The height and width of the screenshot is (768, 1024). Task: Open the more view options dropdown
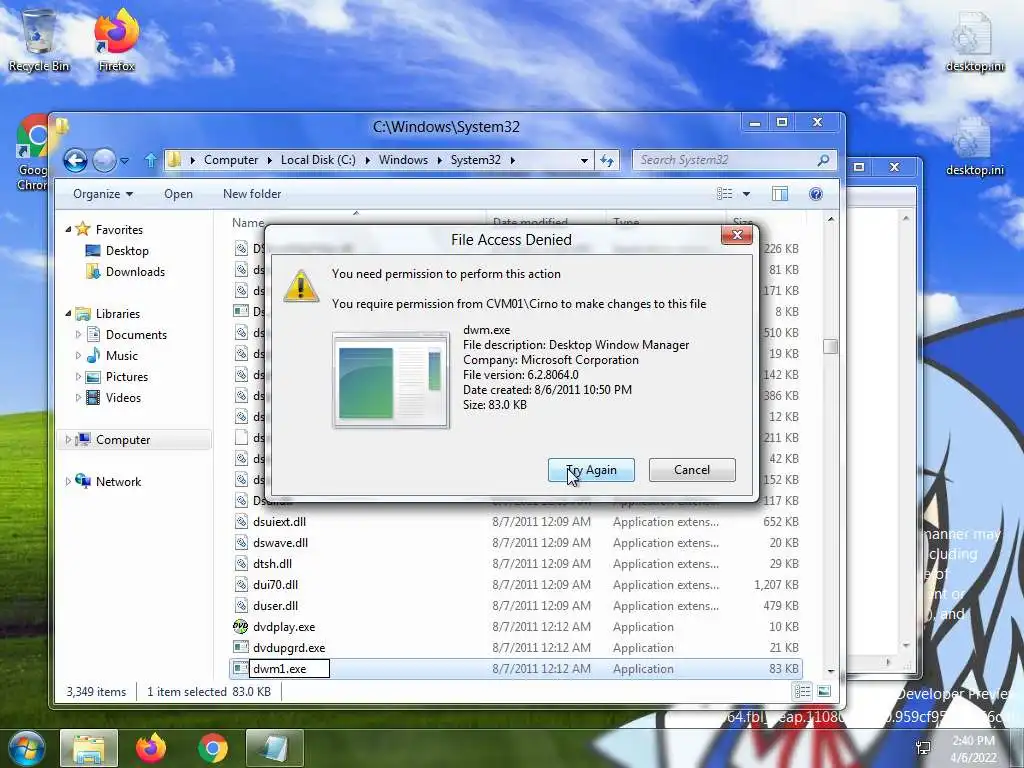746,194
